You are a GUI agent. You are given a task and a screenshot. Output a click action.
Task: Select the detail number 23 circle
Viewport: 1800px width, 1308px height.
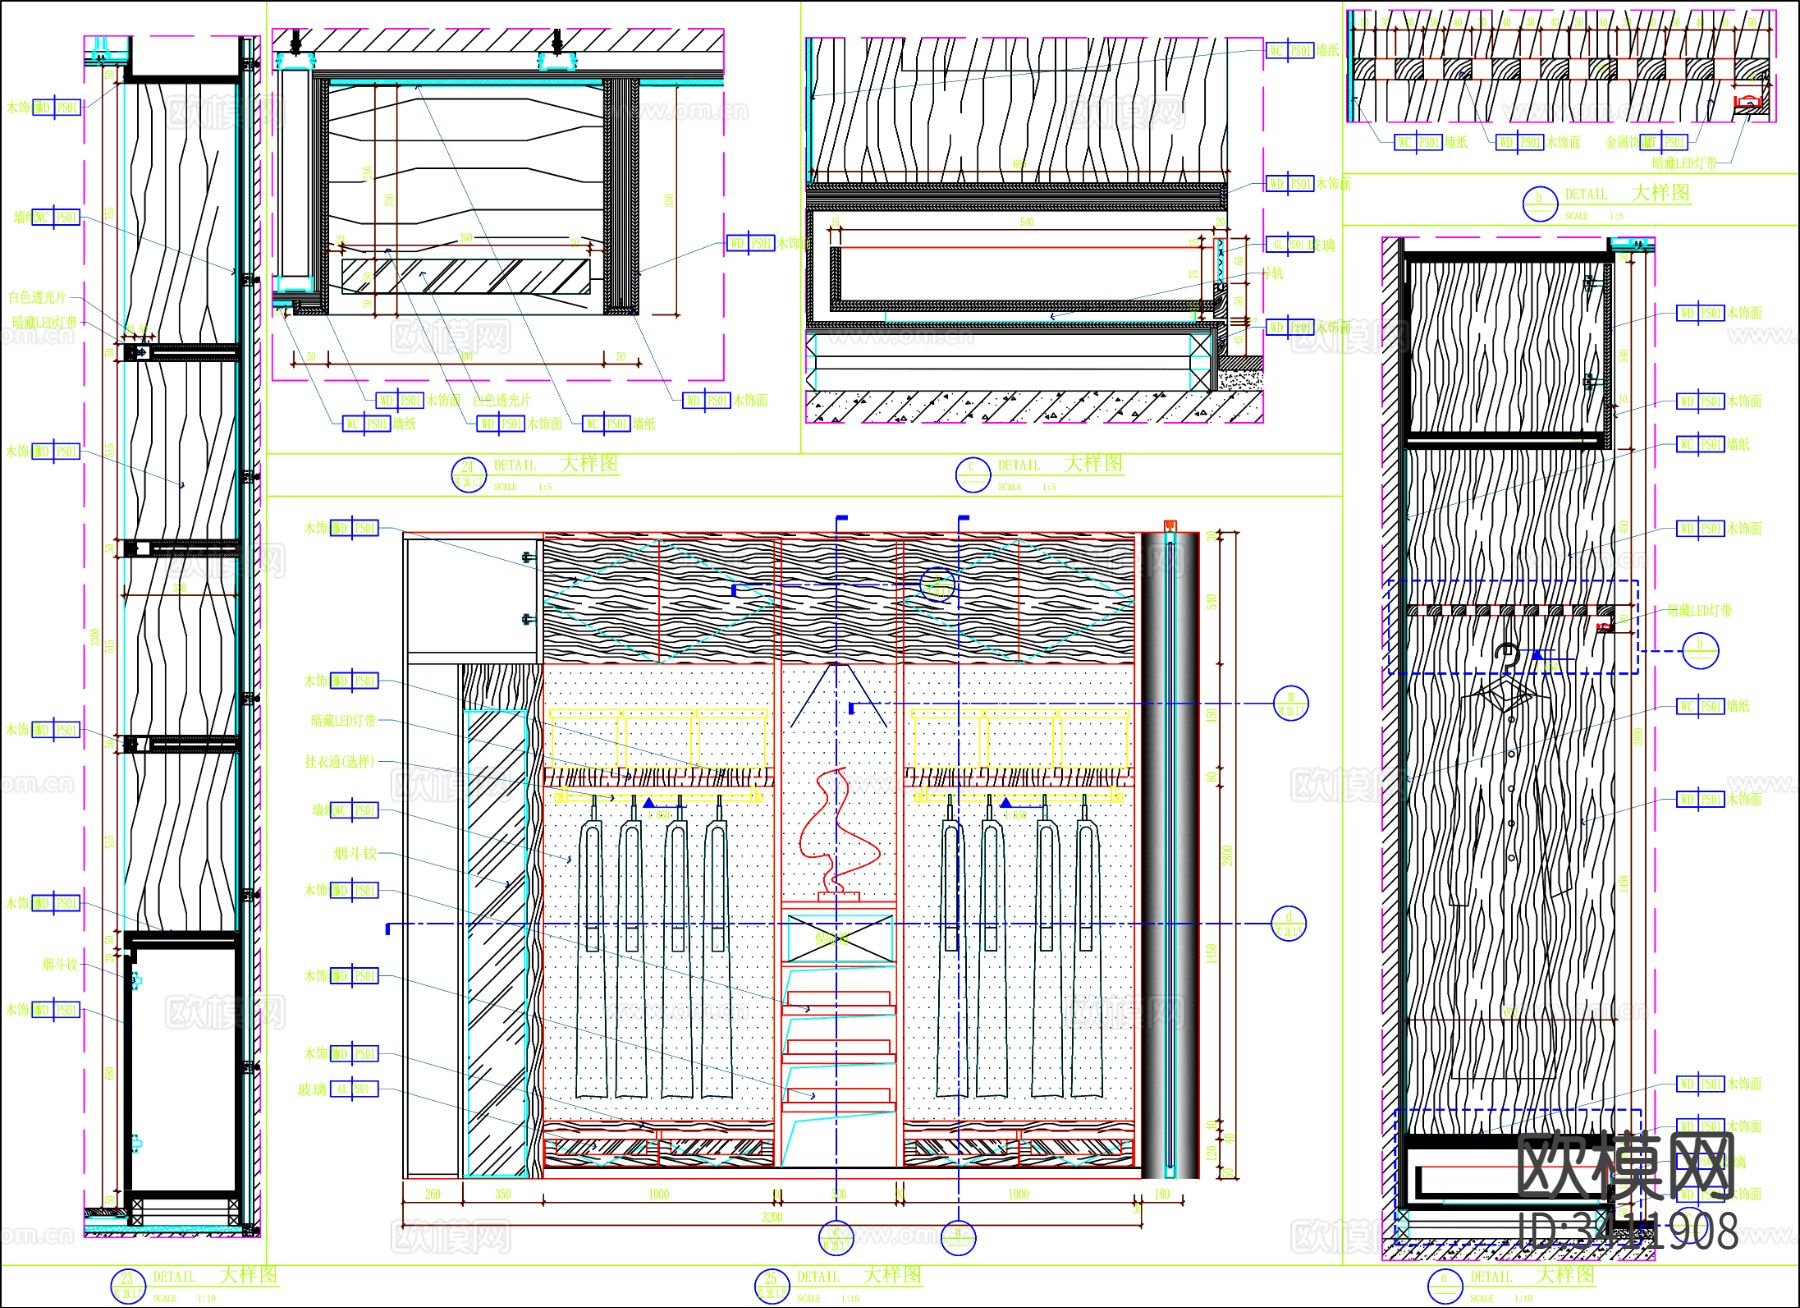click(127, 1286)
